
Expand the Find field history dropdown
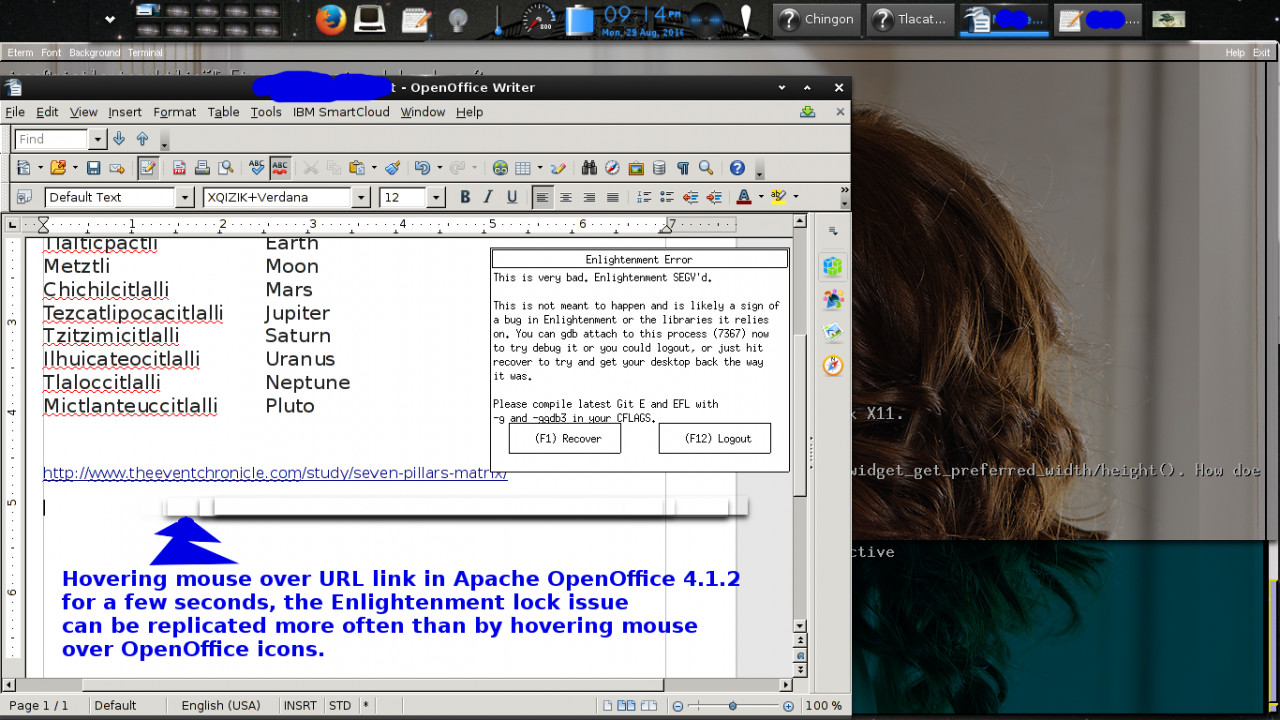pyautogui.click(x=97, y=139)
